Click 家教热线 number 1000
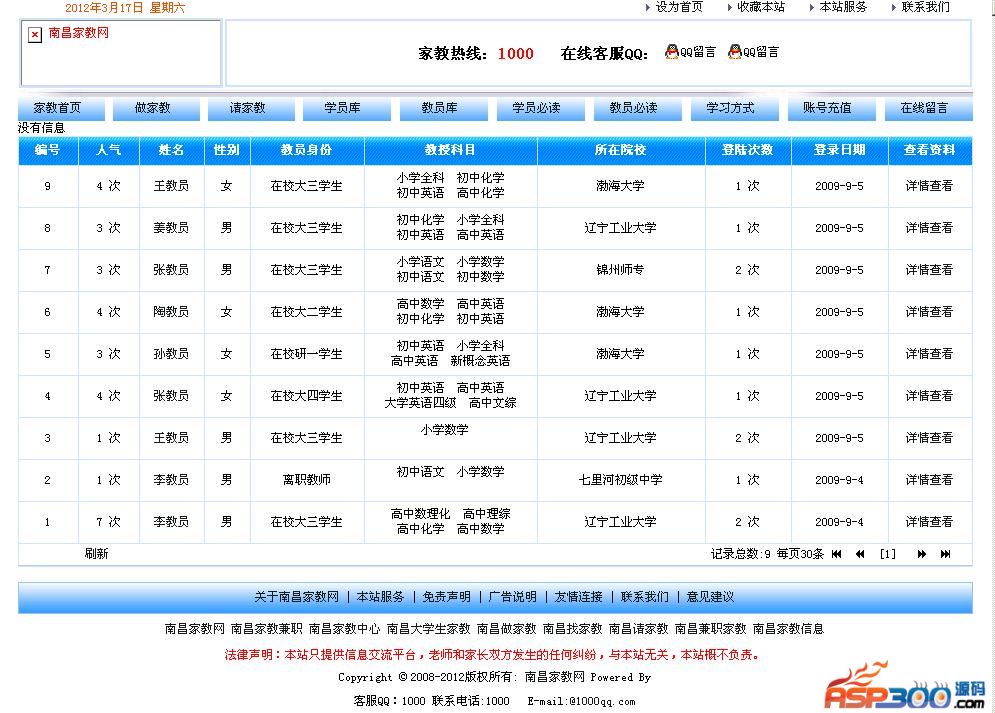Viewport: 995px width, 713px height. (515, 53)
